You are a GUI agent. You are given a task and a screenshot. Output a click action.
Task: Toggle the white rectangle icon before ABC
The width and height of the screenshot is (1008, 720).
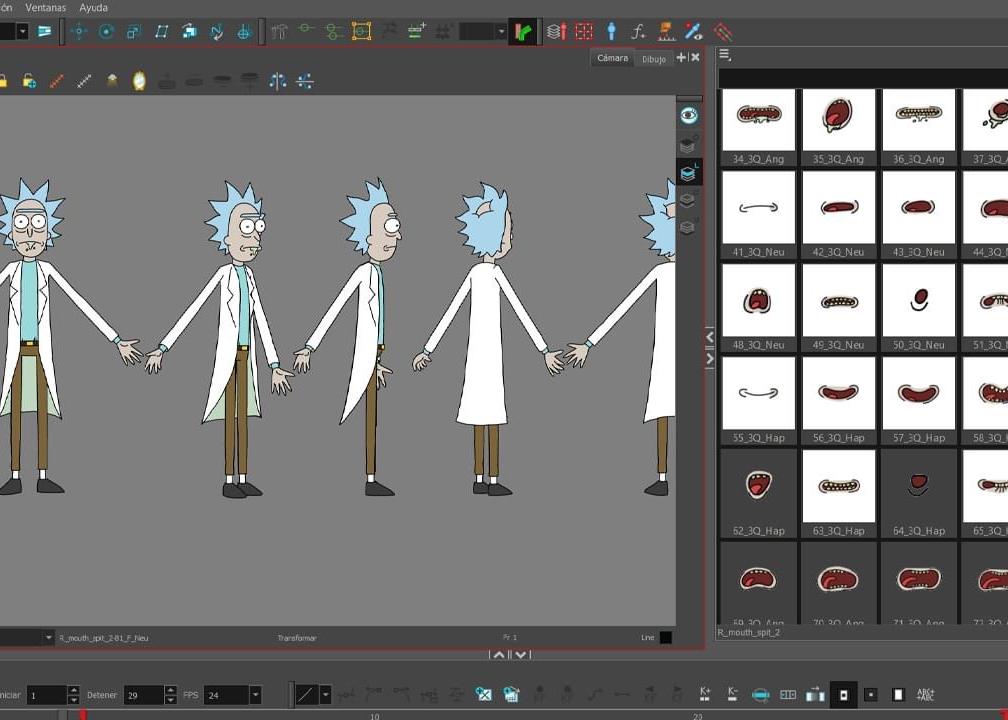[898, 694]
